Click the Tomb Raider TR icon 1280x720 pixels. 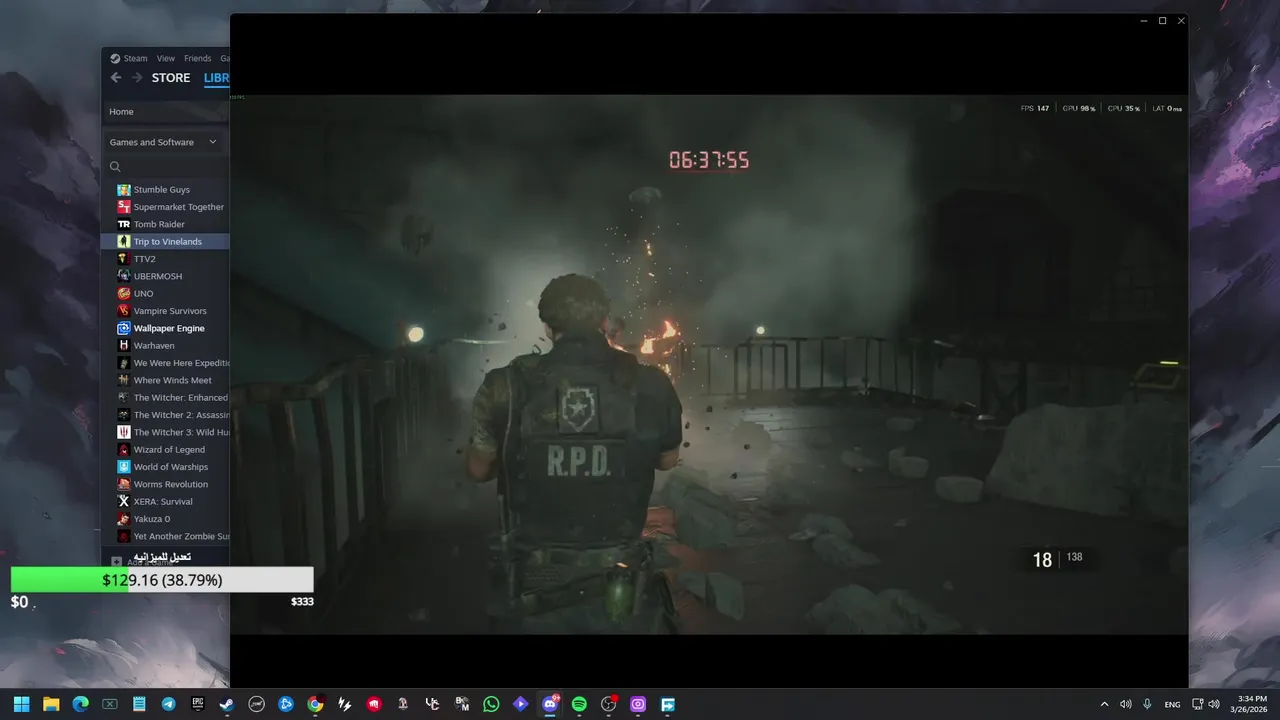124,224
